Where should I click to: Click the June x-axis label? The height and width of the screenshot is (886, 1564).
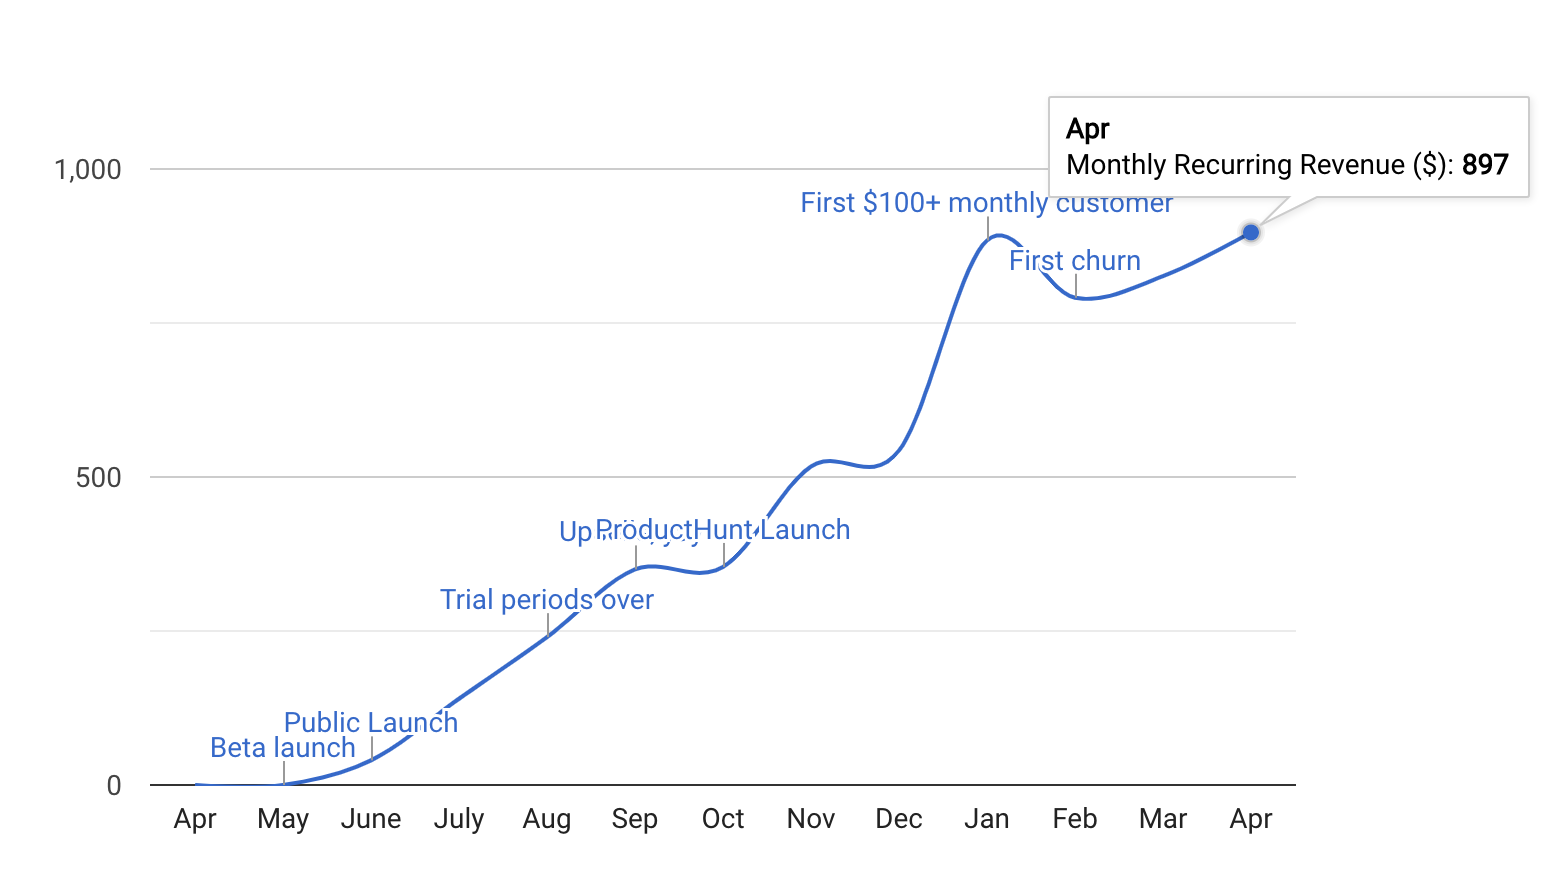click(370, 819)
